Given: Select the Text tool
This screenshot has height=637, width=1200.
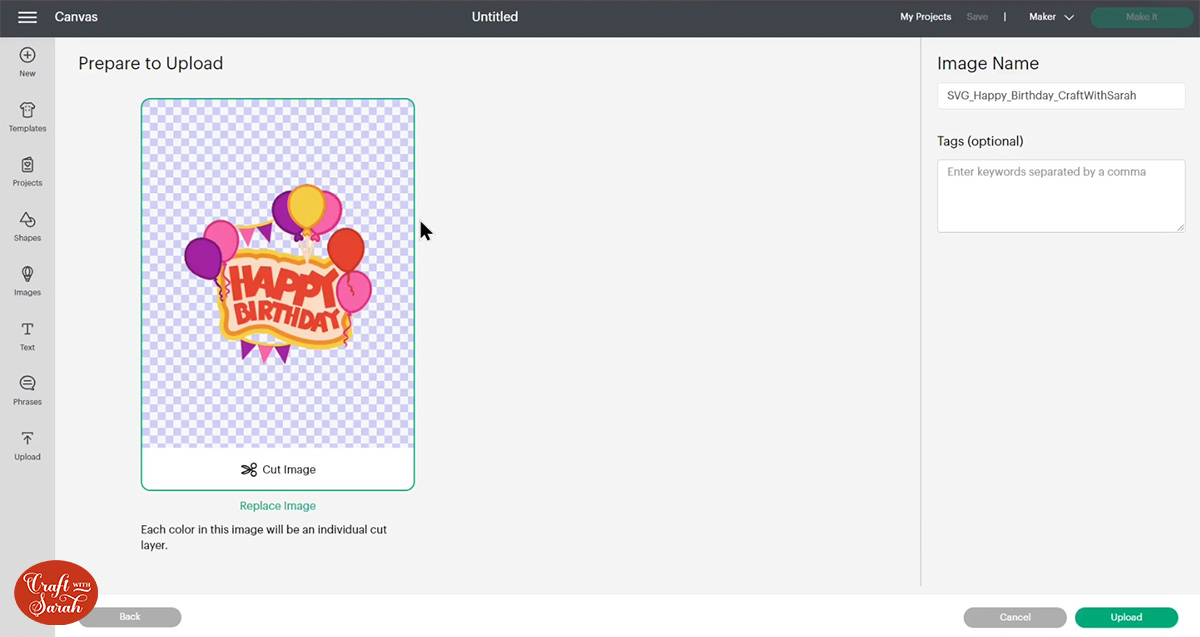Looking at the screenshot, I should (27, 334).
